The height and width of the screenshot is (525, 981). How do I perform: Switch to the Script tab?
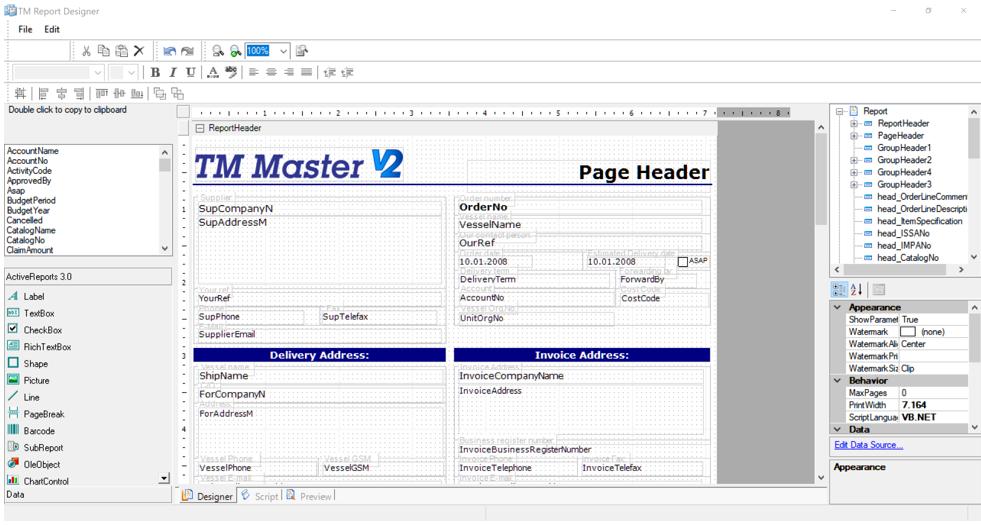point(260,496)
